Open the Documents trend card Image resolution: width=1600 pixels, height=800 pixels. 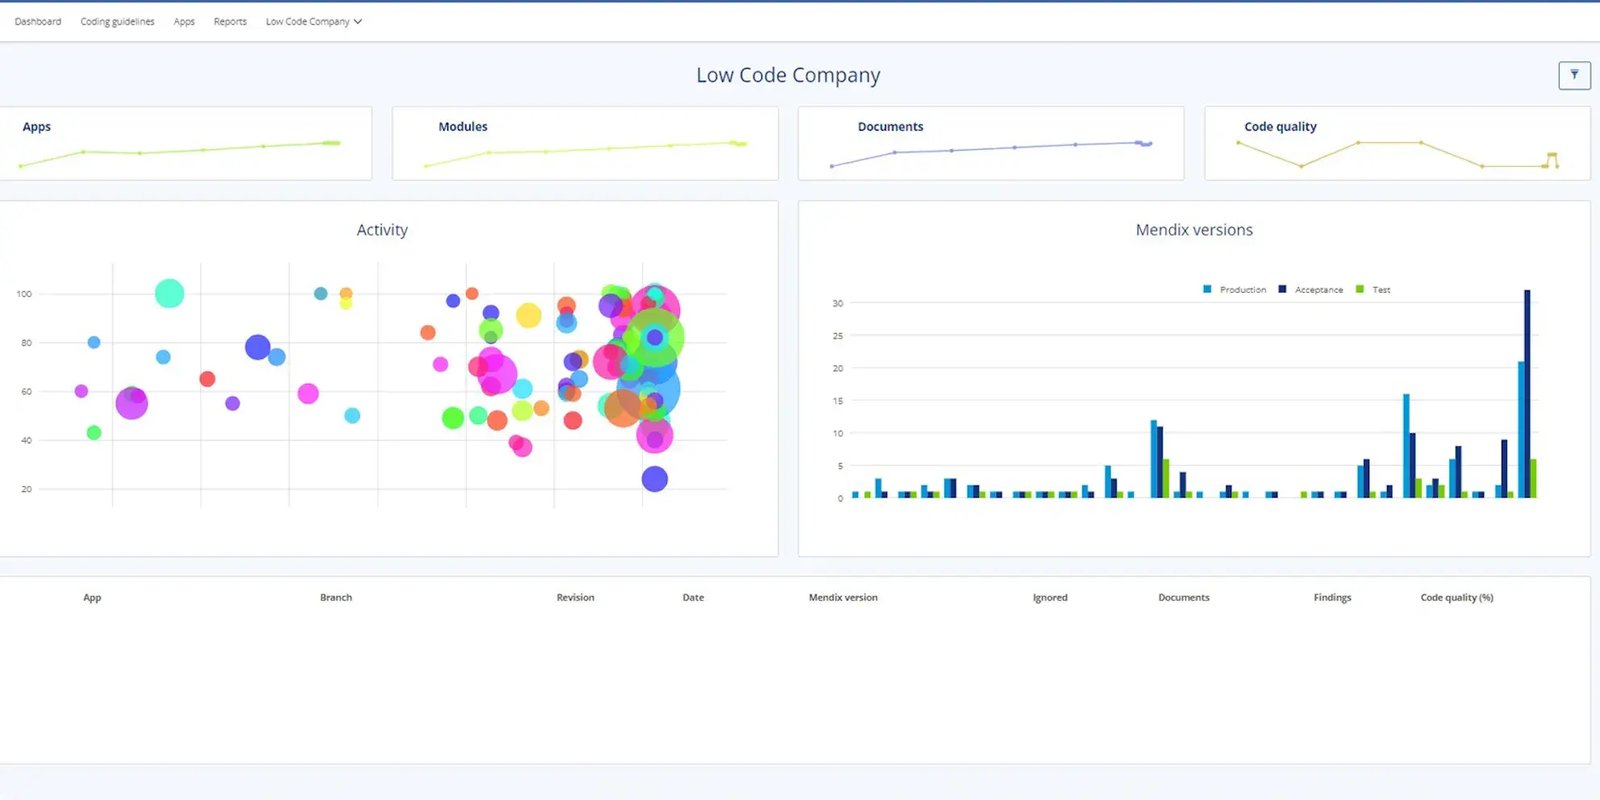(x=991, y=143)
